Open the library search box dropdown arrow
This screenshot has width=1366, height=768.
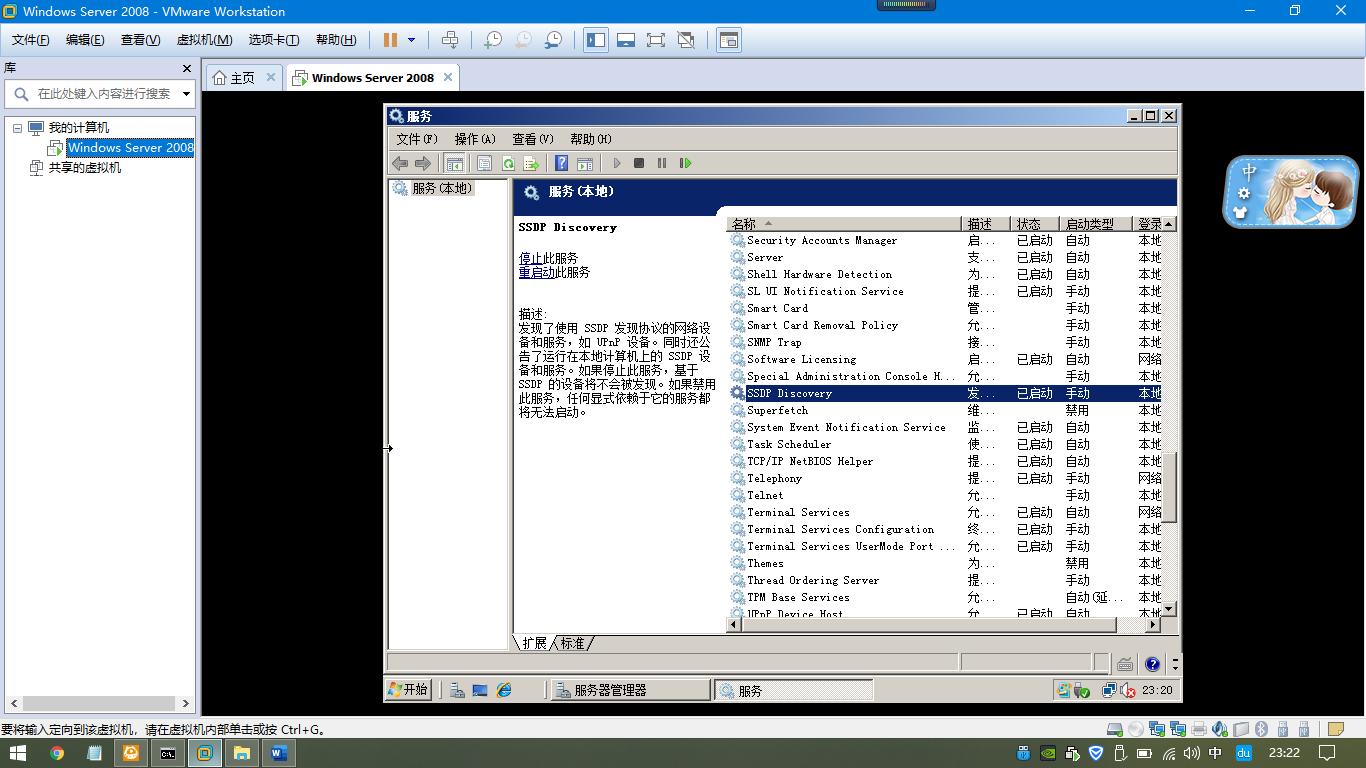[186, 94]
